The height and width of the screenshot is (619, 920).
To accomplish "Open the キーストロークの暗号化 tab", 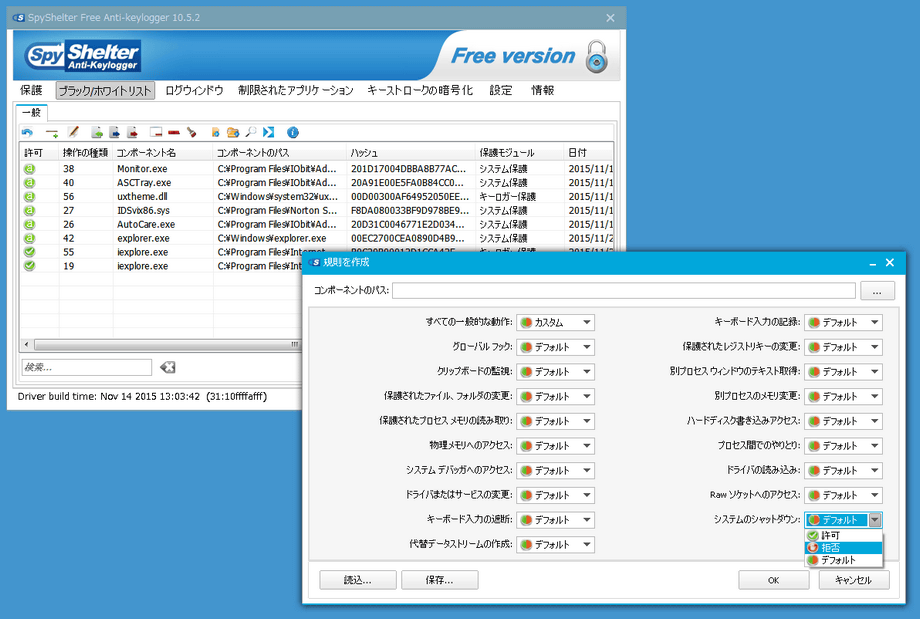I will (420, 90).
